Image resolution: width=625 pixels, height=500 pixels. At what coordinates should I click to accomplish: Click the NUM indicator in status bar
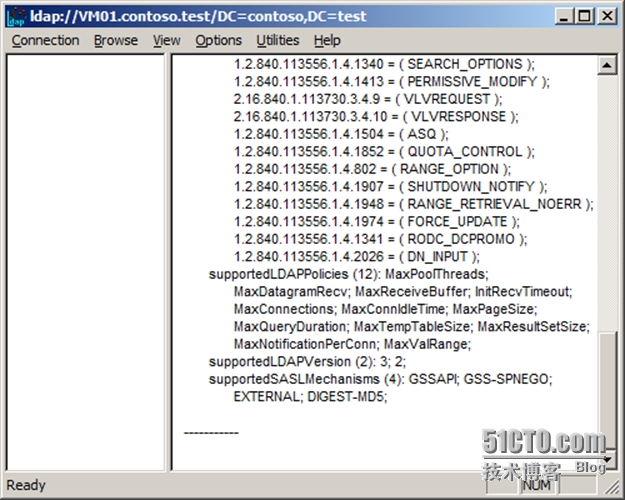click(x=537, y=485)
